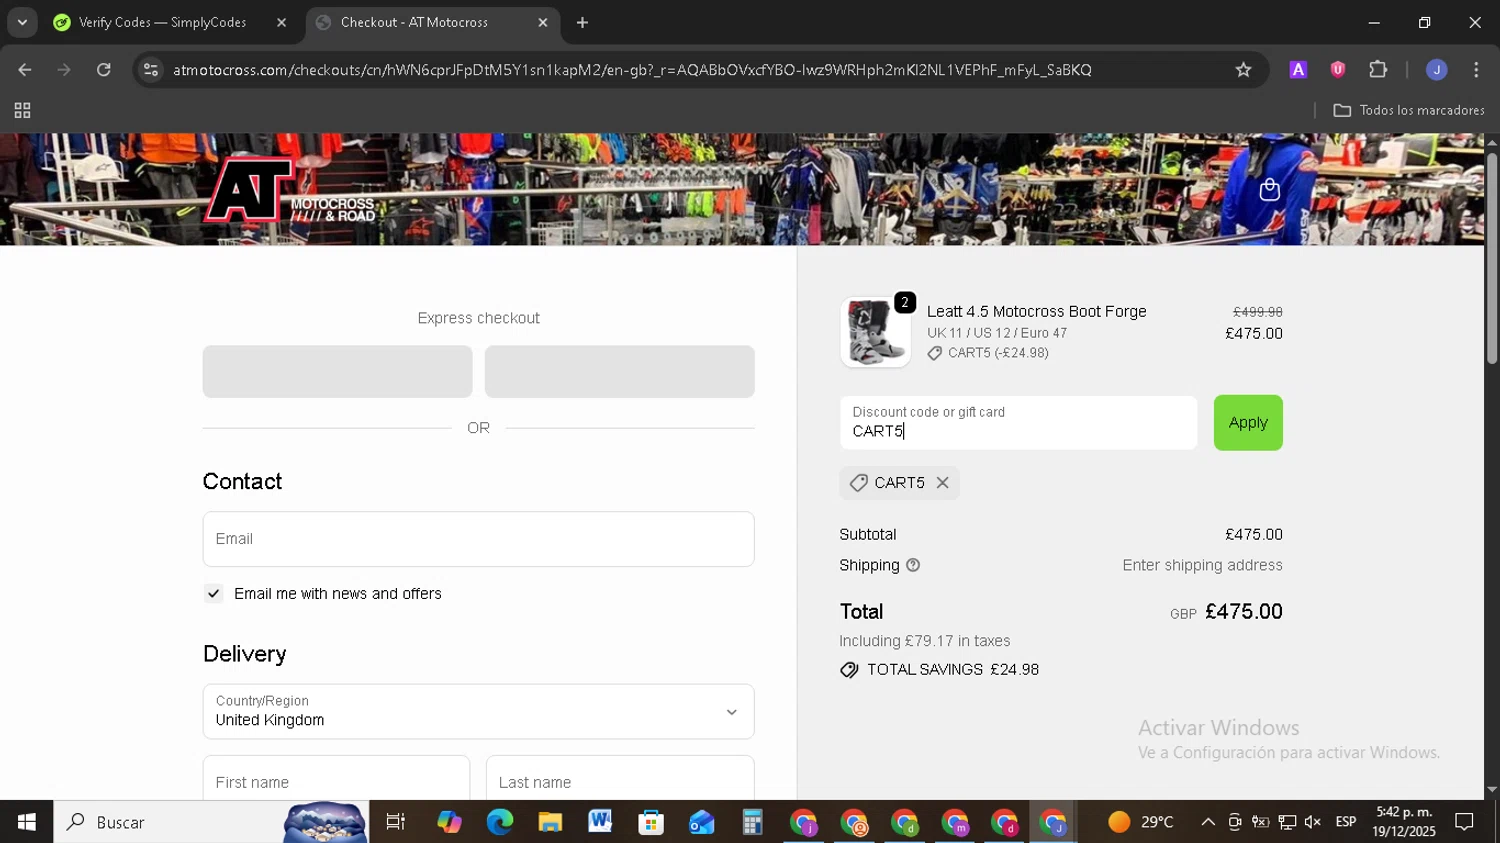Reload the checkout page
The image size is (1500, 843).
[104, 70]
